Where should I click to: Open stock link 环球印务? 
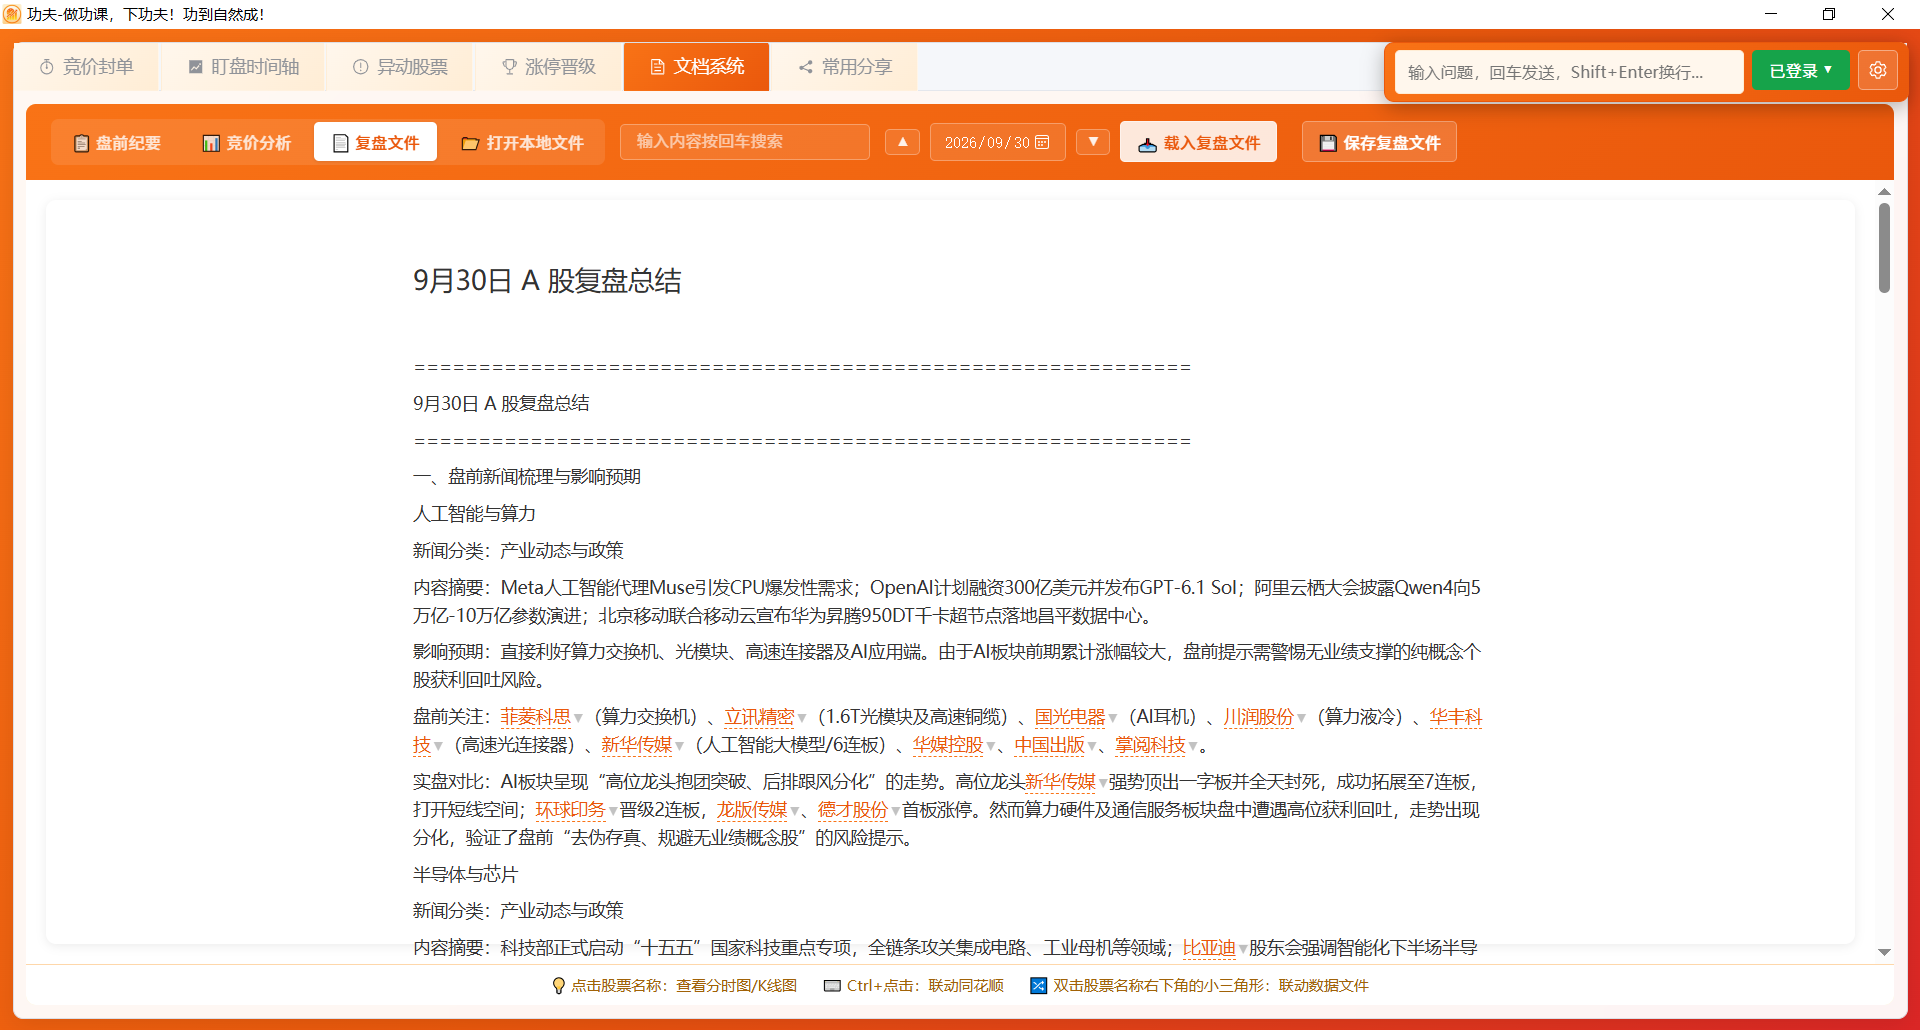point(571,810)
